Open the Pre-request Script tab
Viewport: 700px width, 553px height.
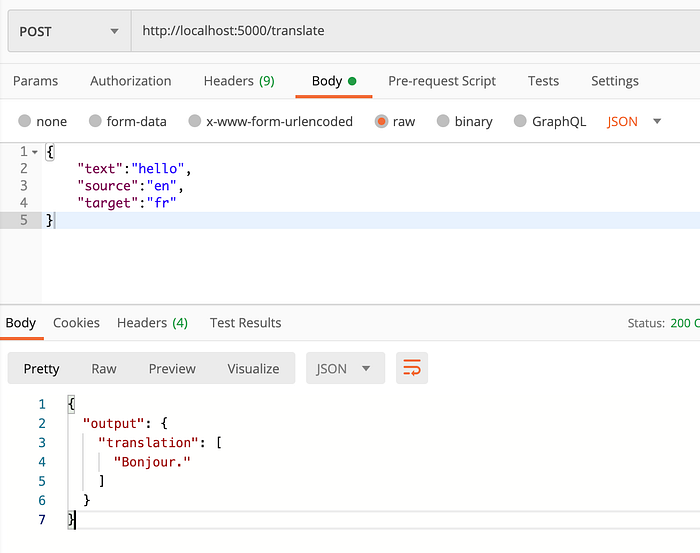pos(442,81)
